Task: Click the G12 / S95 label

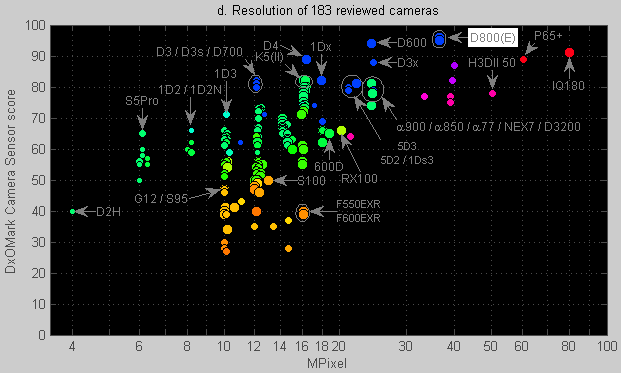Action: pos(161,198)
